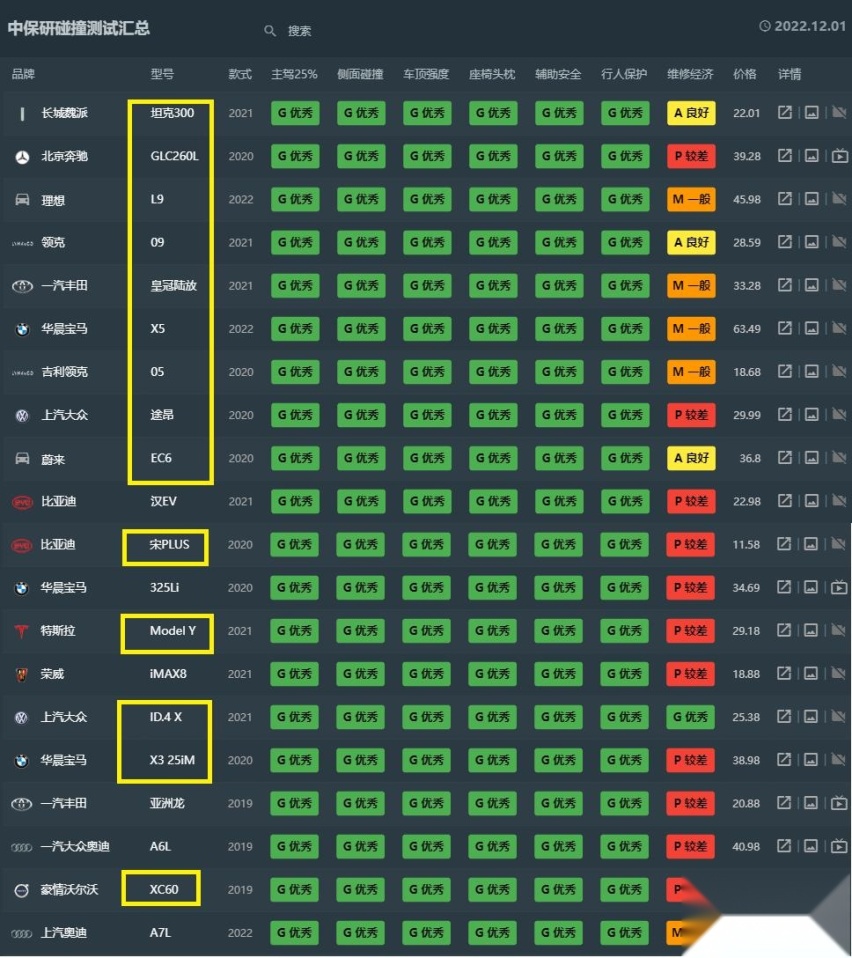Open image icon for 蔚来 EC6 row
Image resolution: width=852 pixels, height=958 pixels.
pyautogui.click(x=811, y=458)
